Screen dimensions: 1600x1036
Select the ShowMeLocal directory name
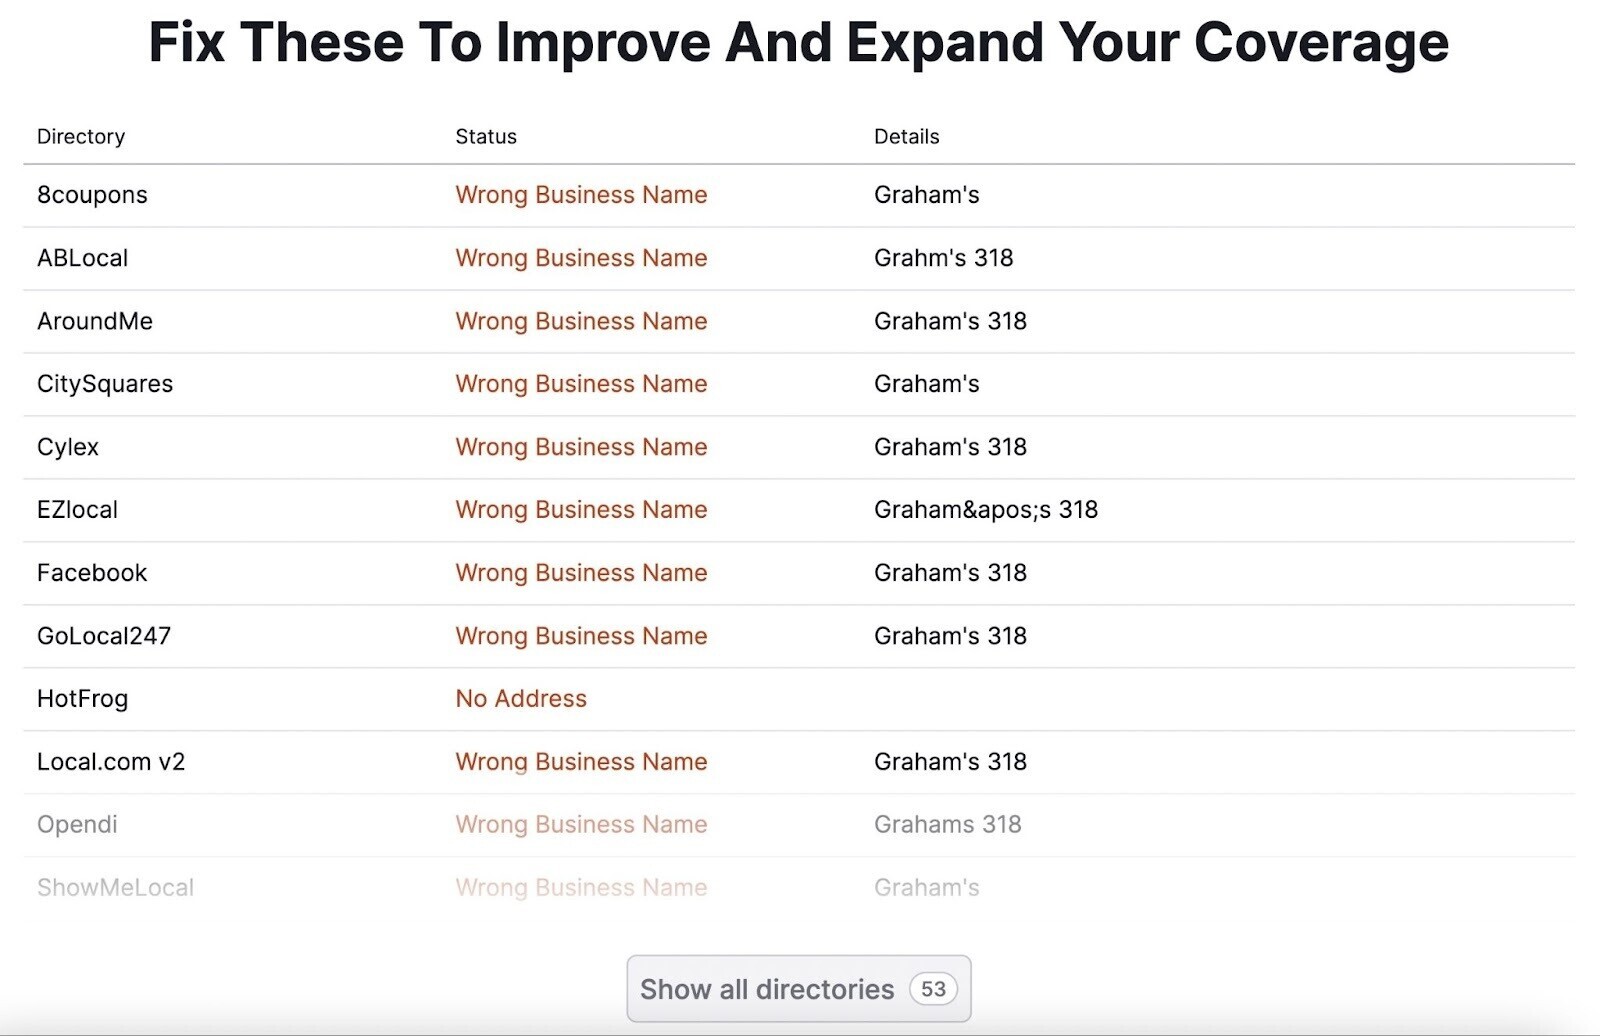click(x=115, y=887)
